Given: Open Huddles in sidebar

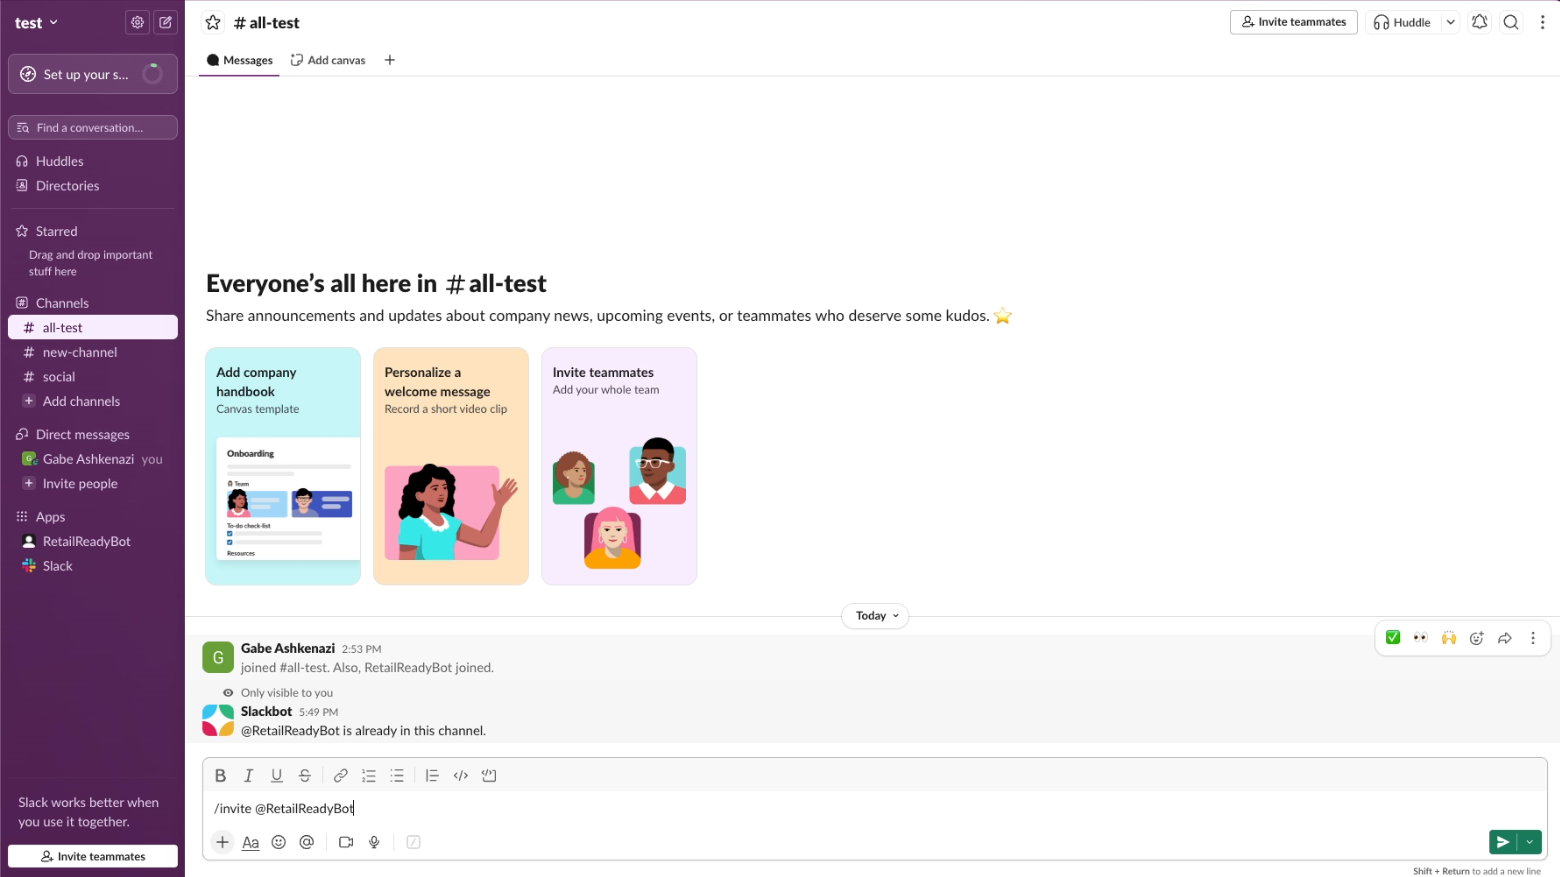Looking at the screenshot, I should coord(93,161).
